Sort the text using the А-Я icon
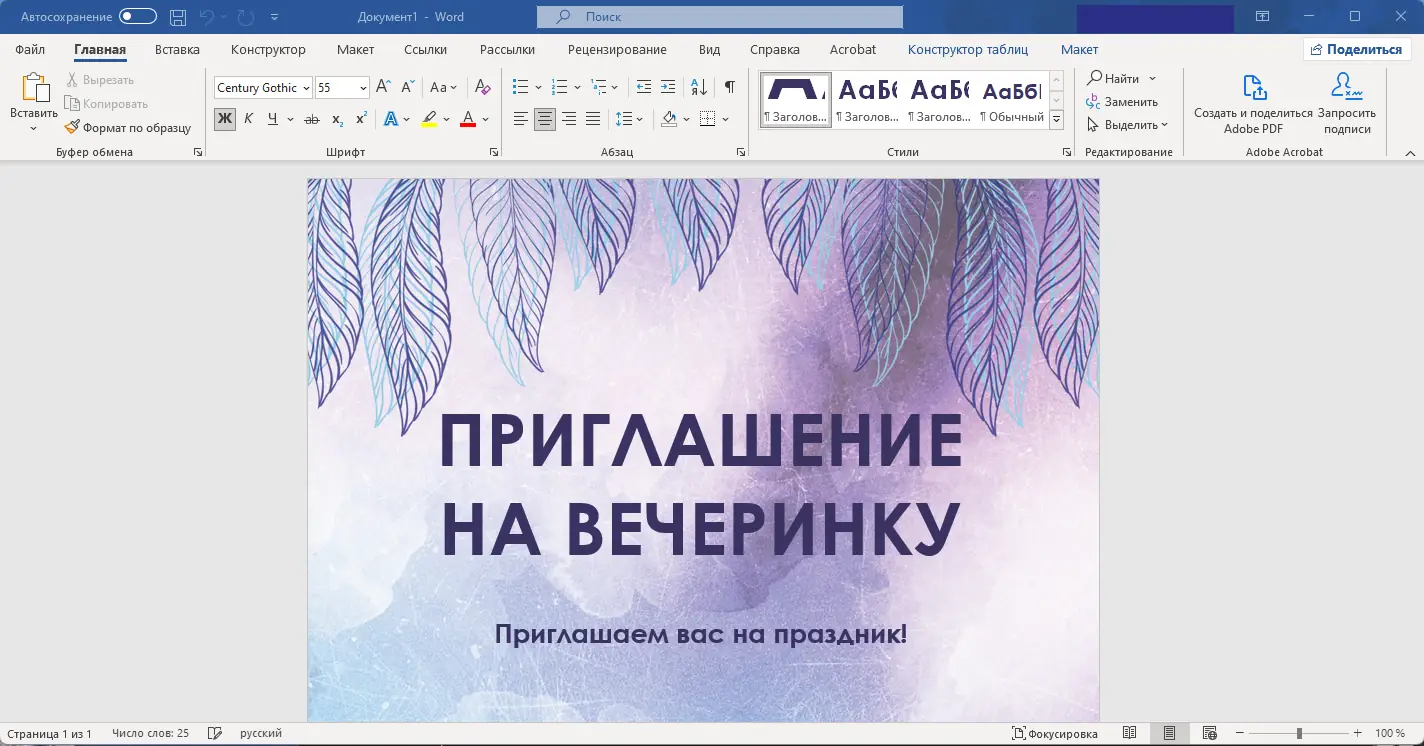The width and height of the screenshot is (1424, 746). (698, 87)
